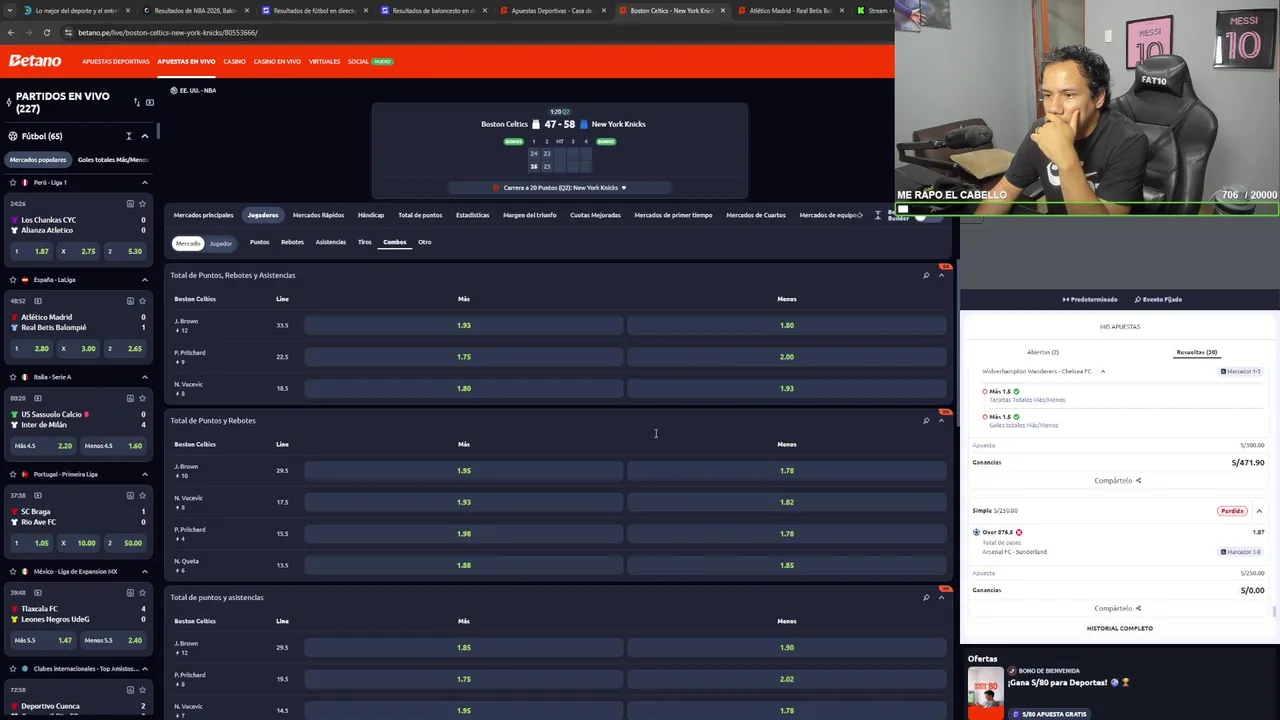Open stats icon for Los Chankas match

pyautogui.click(x=130, y=204)
